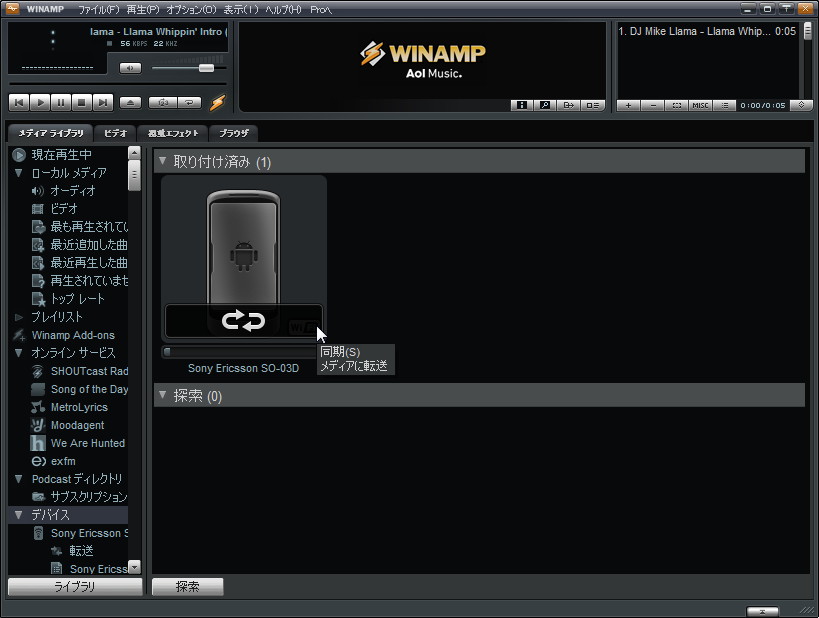819x618 pixels.
Task: Collapse the デバイス tree node
Action: point(19,515)
